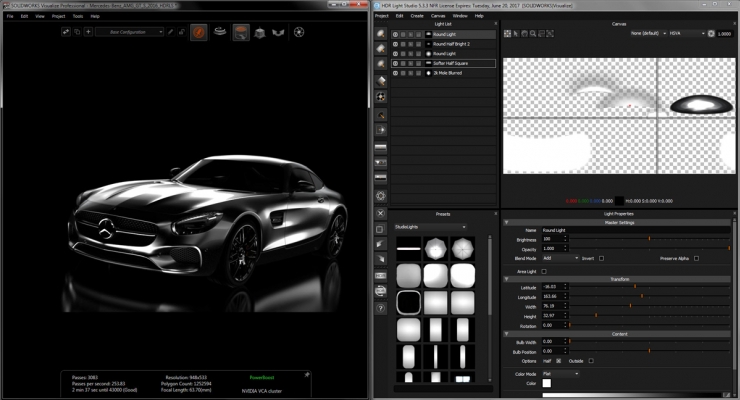Enable the Preserve Alpha checkbox
The width and height of the screenshot is (740, 400).
(x=697, y=258)
